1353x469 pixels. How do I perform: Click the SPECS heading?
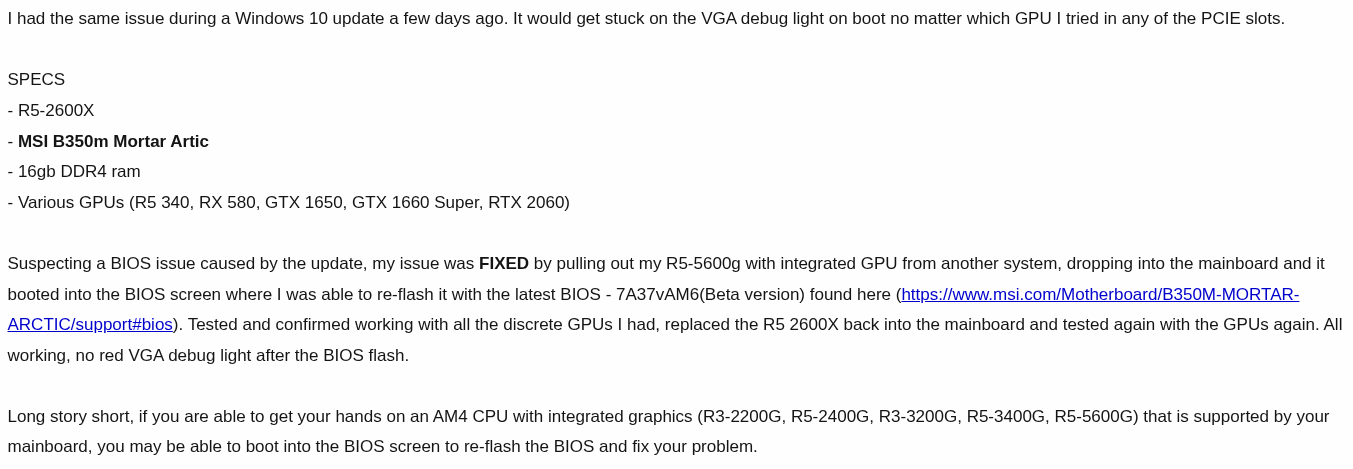pos(36,80)
